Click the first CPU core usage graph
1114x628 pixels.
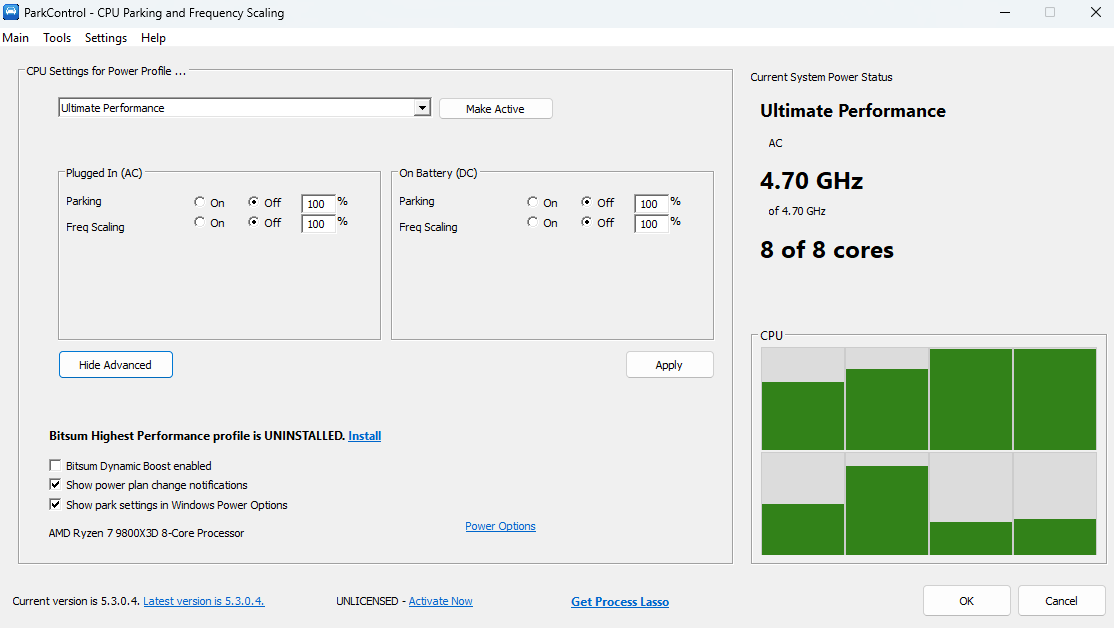tap(803, 399)
